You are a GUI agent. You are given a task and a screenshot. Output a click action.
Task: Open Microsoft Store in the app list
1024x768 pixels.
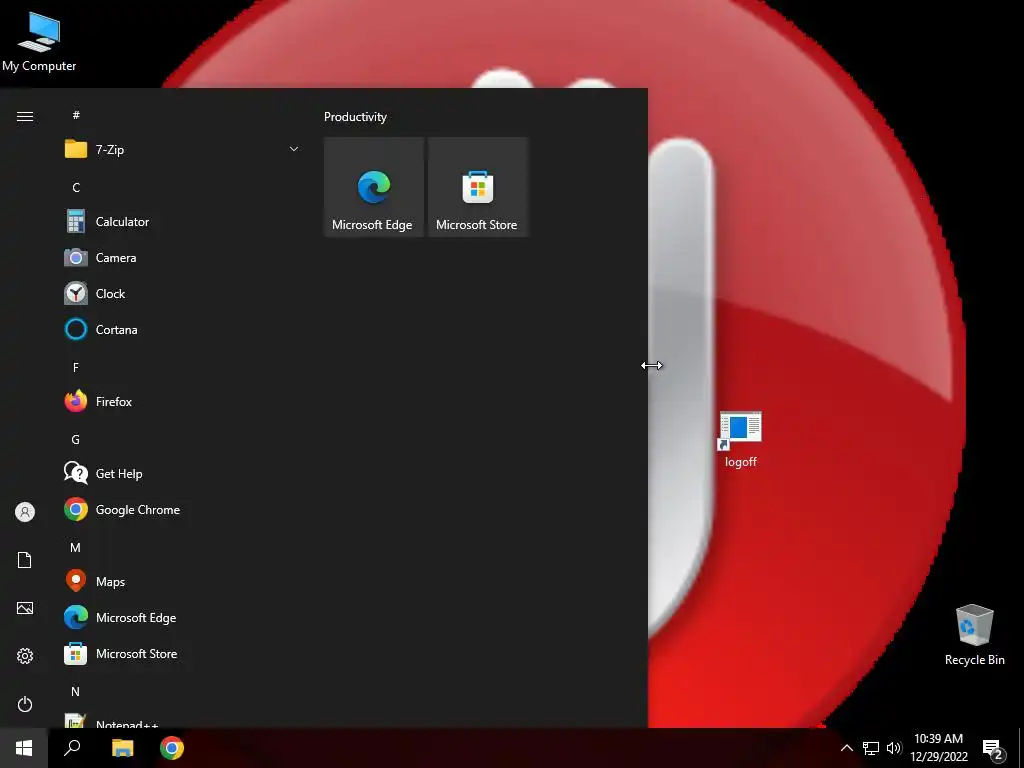point(183,654)
